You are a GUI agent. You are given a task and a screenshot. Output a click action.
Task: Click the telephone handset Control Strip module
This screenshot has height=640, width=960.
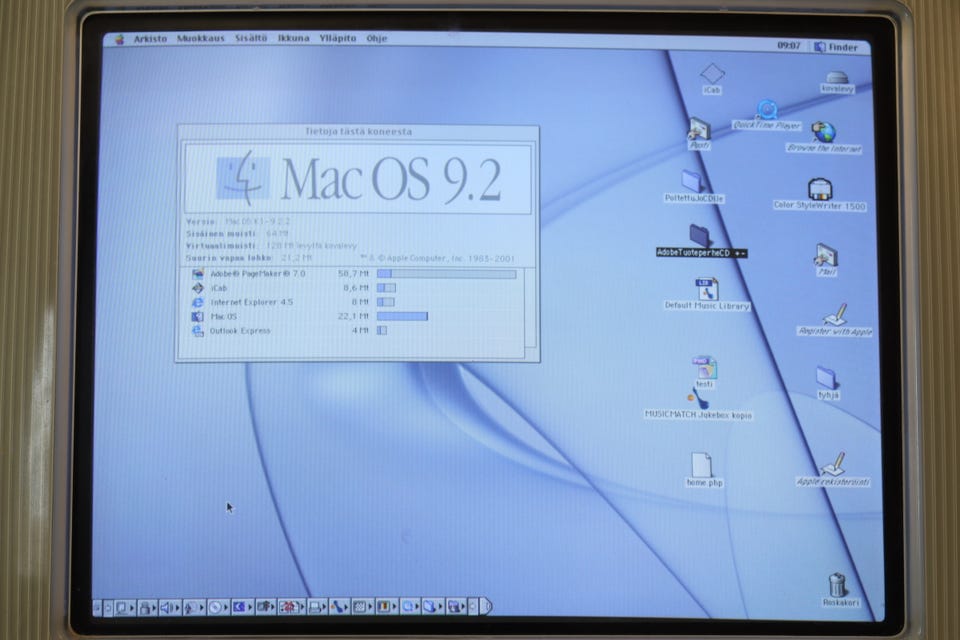pyautogui.click(x=337, y=608)
